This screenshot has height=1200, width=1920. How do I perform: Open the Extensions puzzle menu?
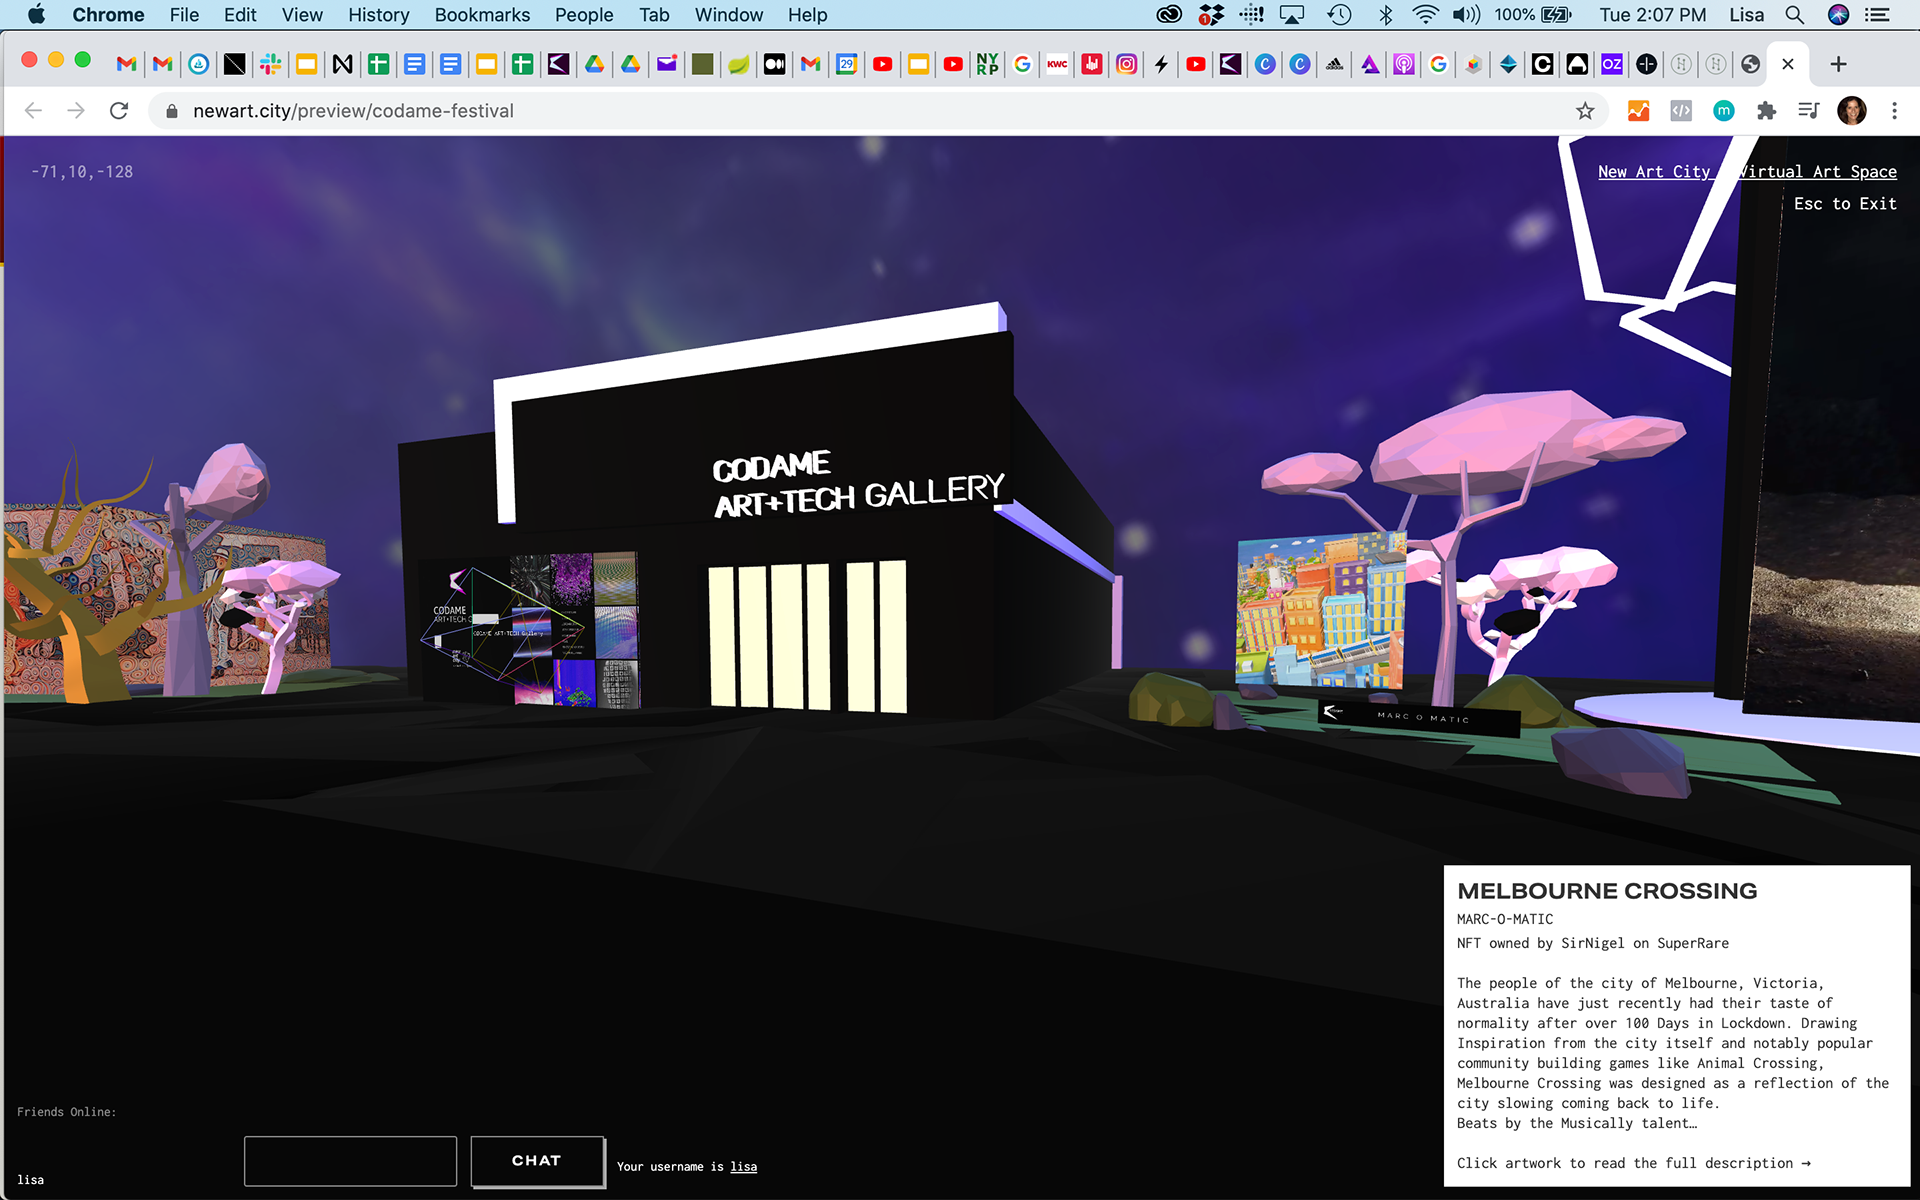tap(1766, 111)
